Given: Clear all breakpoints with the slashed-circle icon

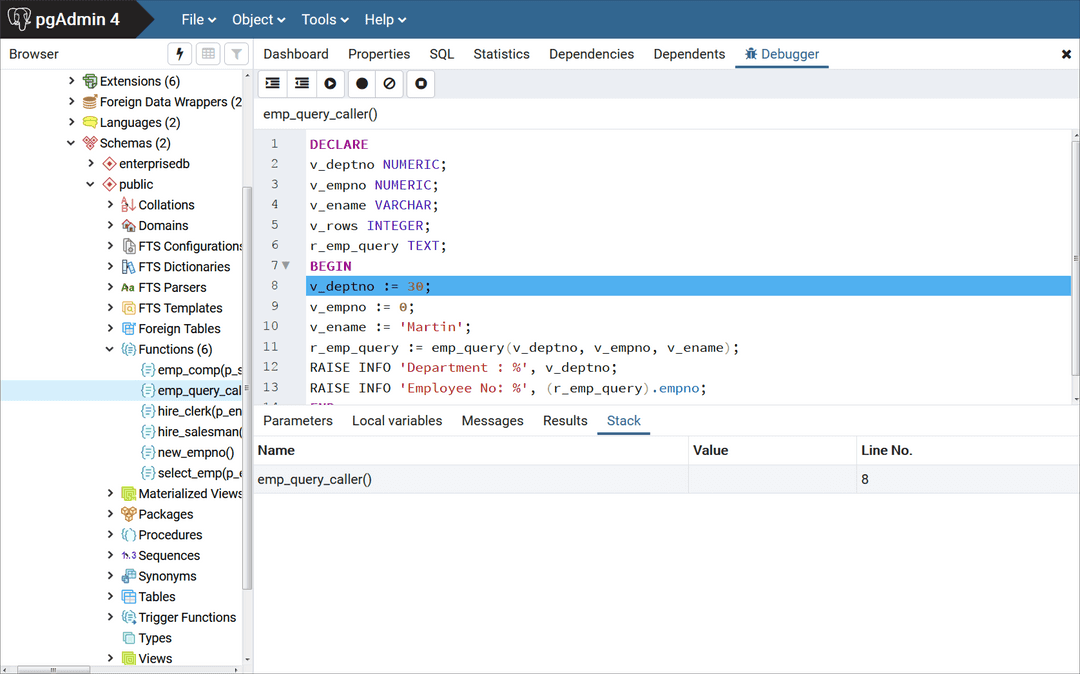Looking at the screenshot, I should [x=389, y=83].
